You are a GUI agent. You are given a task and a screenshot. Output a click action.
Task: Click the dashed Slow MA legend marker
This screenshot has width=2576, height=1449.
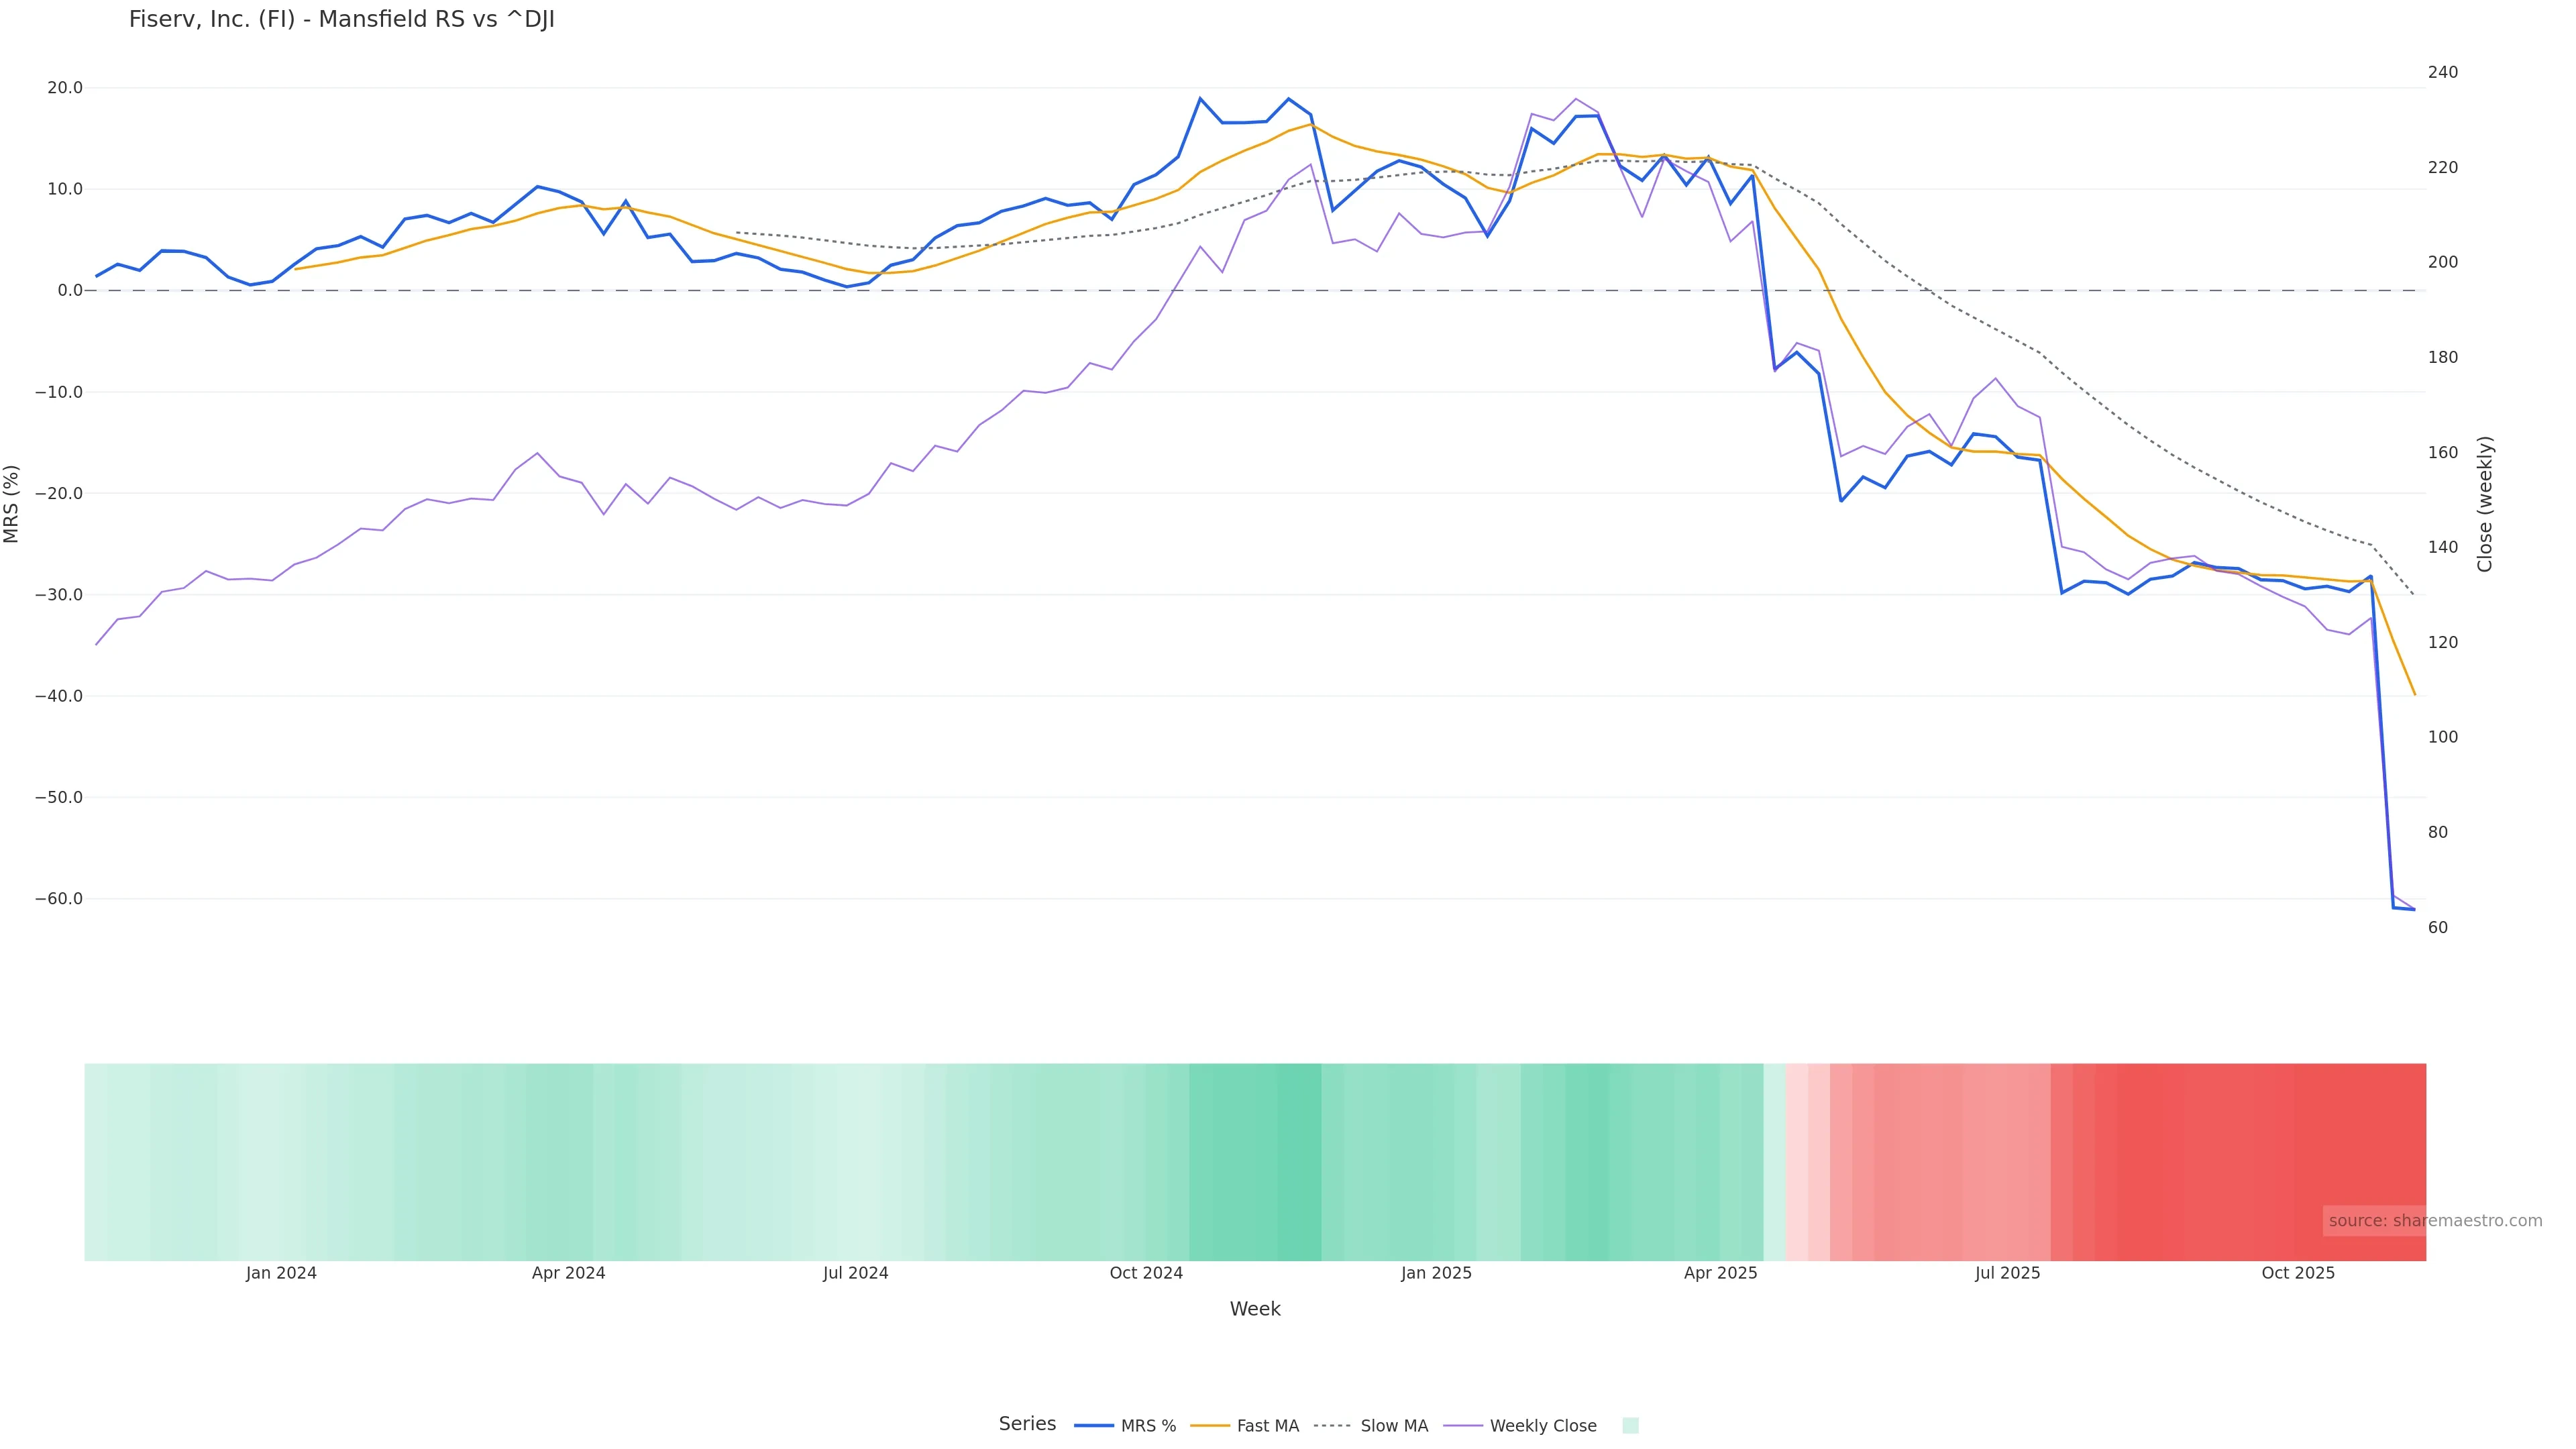1332,1426
